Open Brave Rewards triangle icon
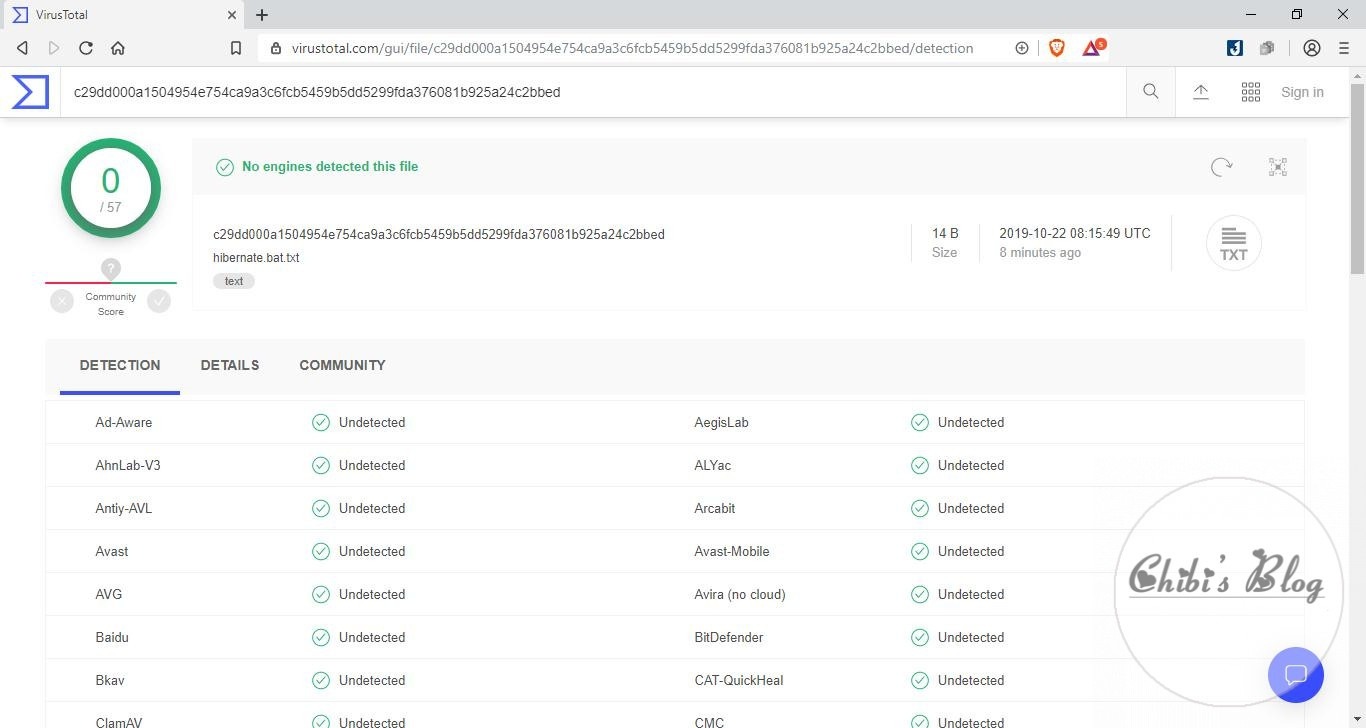 click(x=1092, y=47)
